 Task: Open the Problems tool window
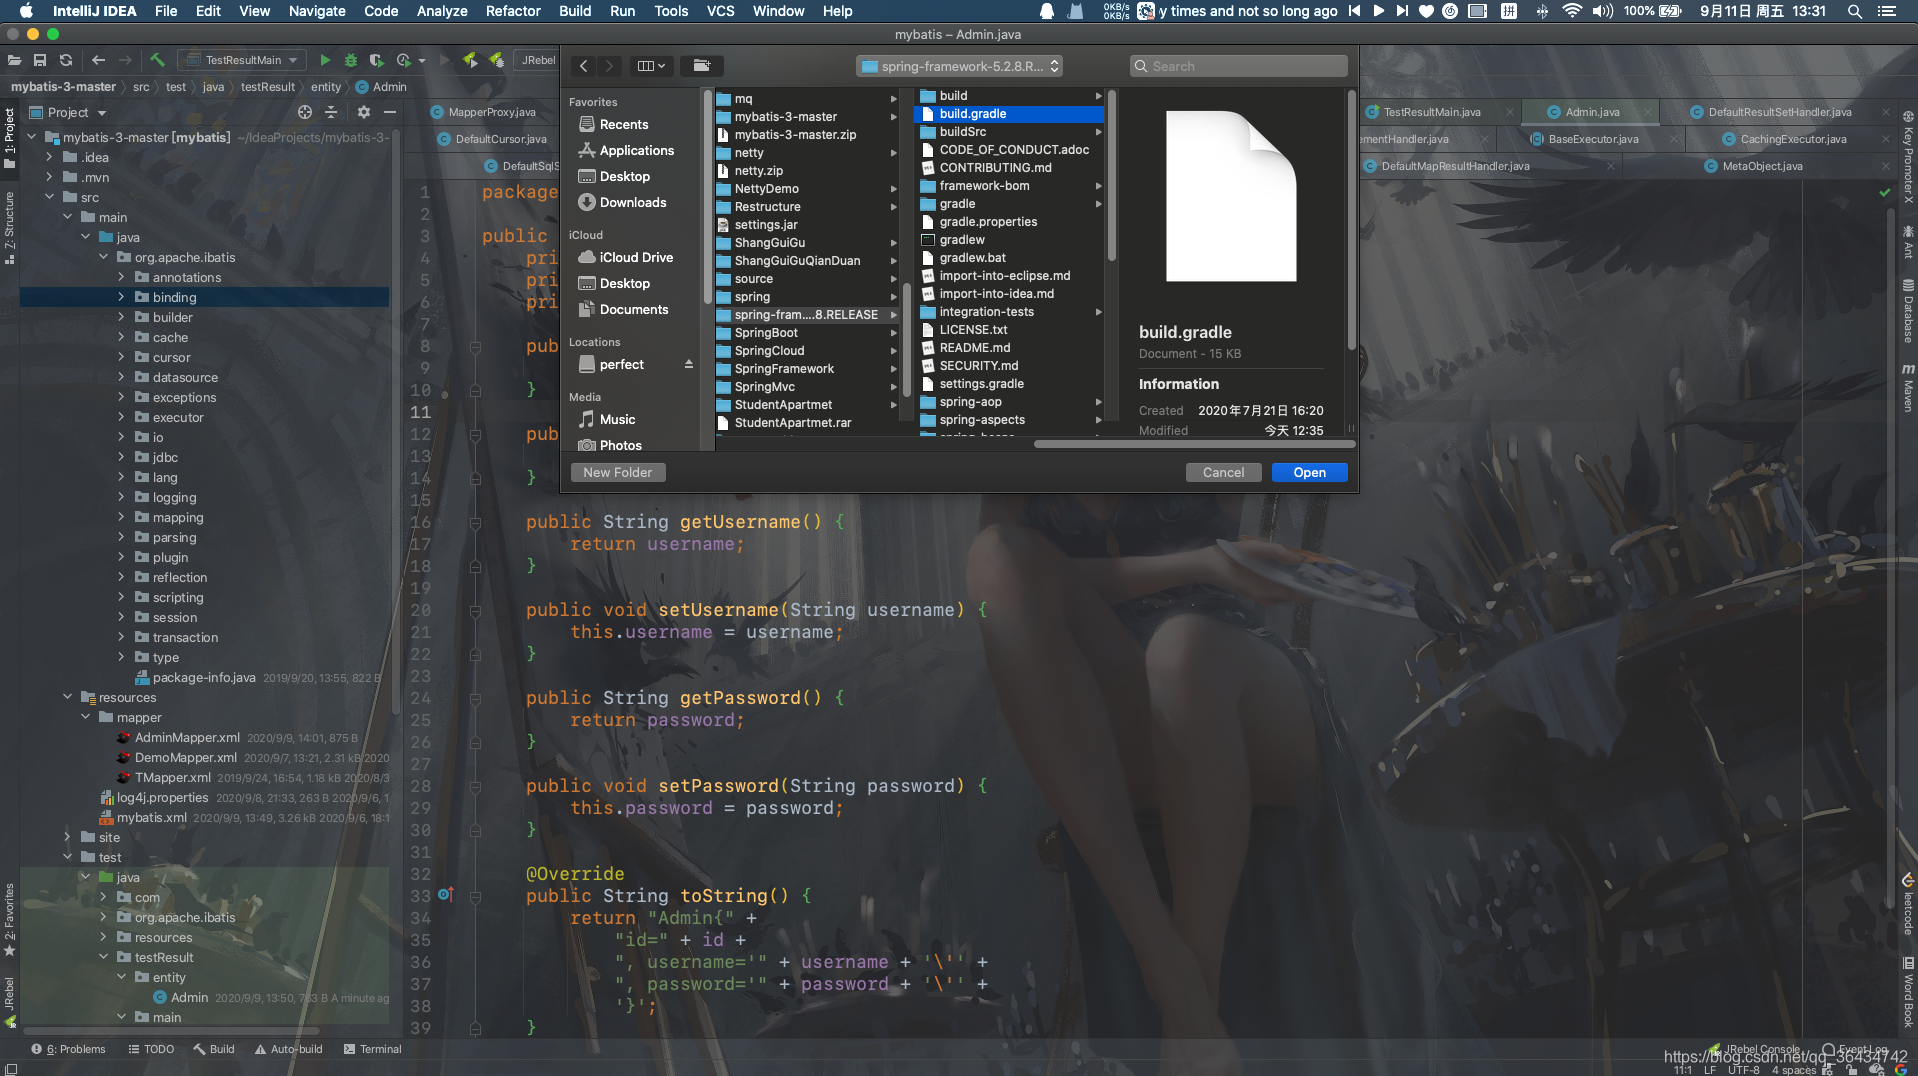pos(68,1049)
